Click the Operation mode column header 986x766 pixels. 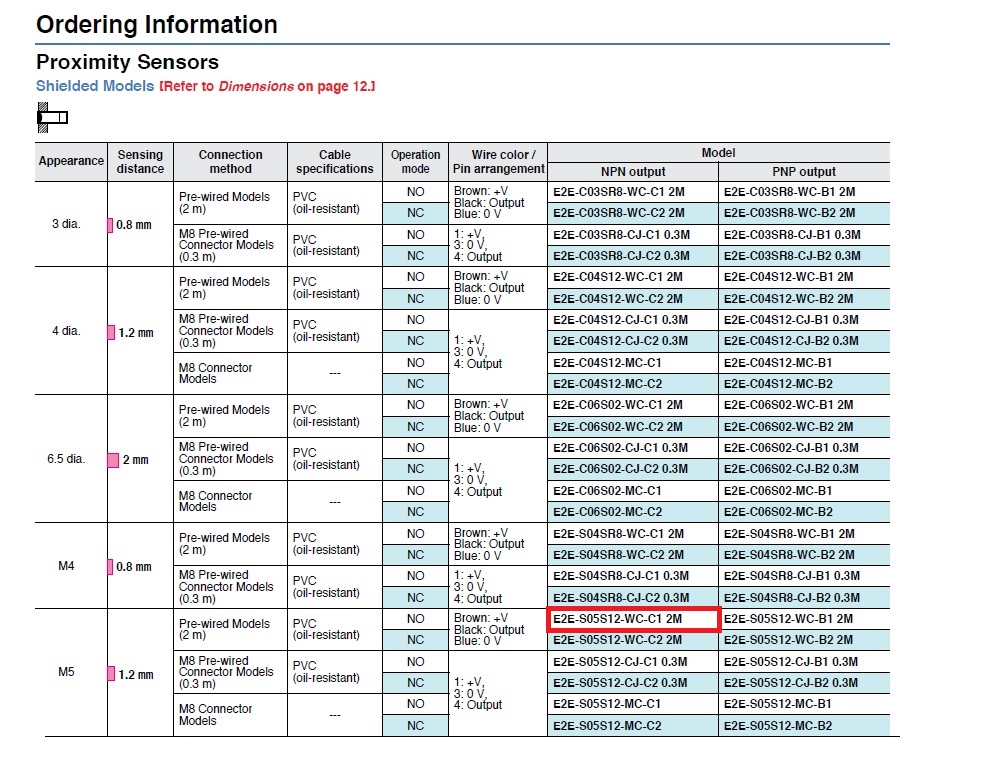pyautogui.click(x=415, y=162)
